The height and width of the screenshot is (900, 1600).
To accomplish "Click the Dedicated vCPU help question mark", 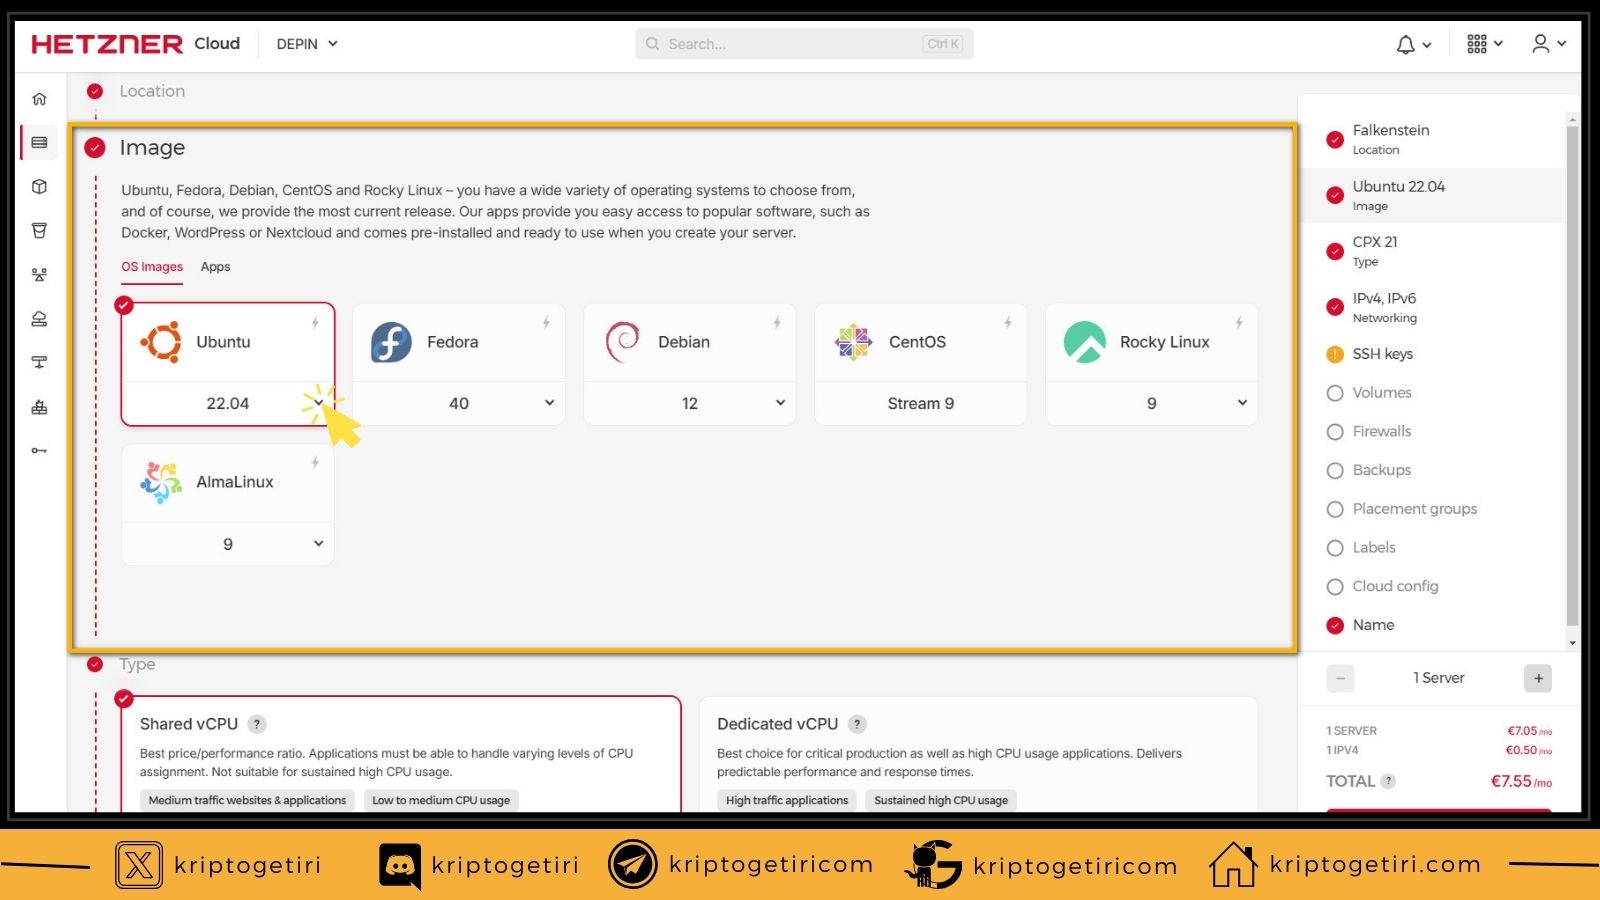I will (857, 724).
